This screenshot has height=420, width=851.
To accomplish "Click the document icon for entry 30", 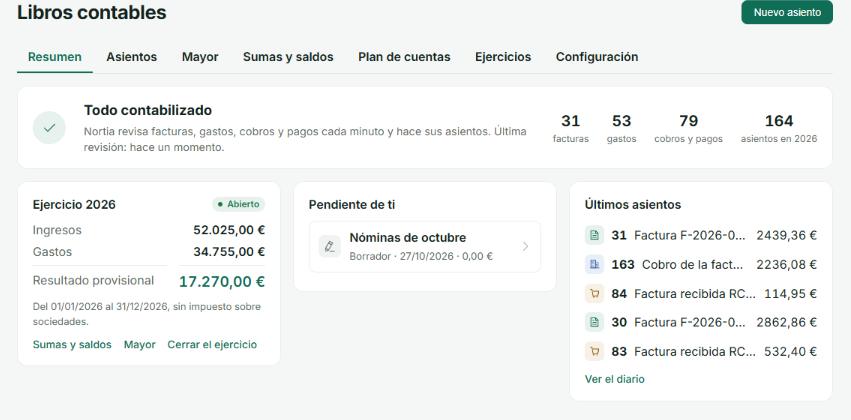I will tap(594, 322).
